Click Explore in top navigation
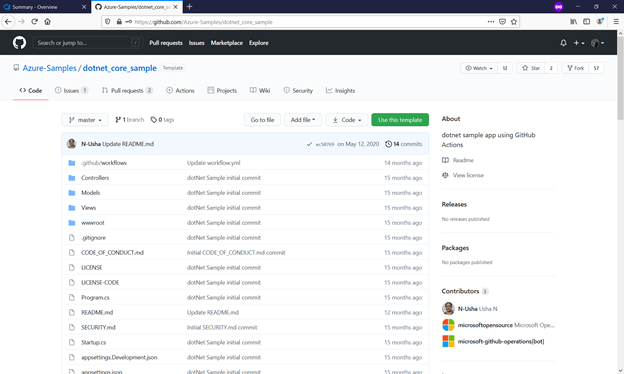 tap(259, 43)
